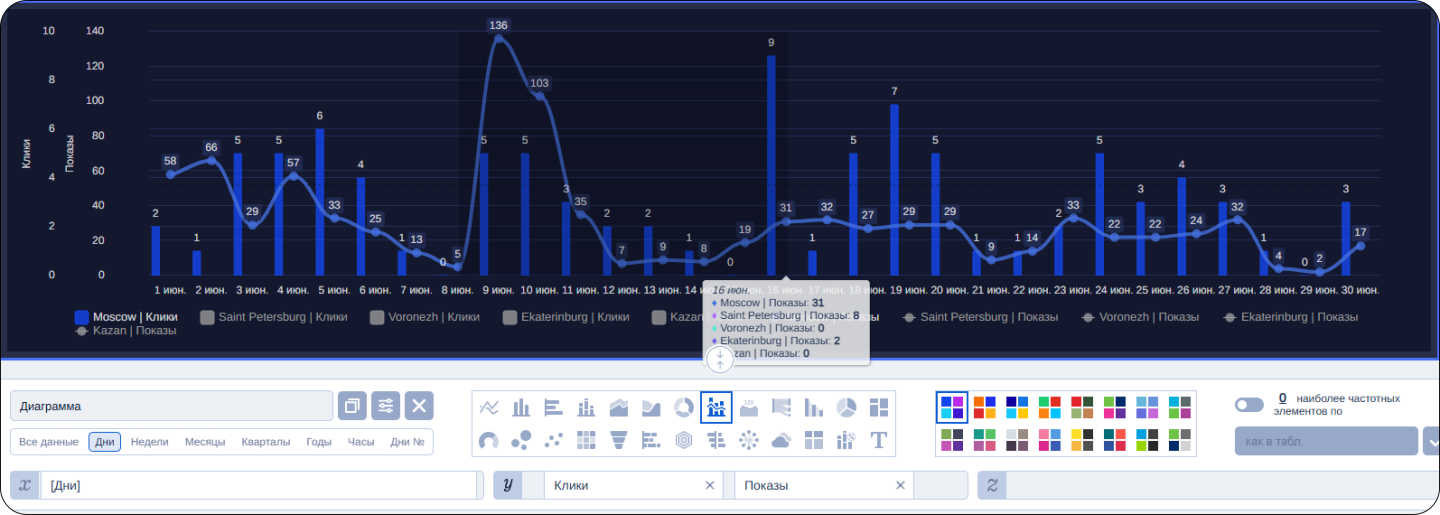Collapse chart panel with the divider arrow button

pos(720,360)
